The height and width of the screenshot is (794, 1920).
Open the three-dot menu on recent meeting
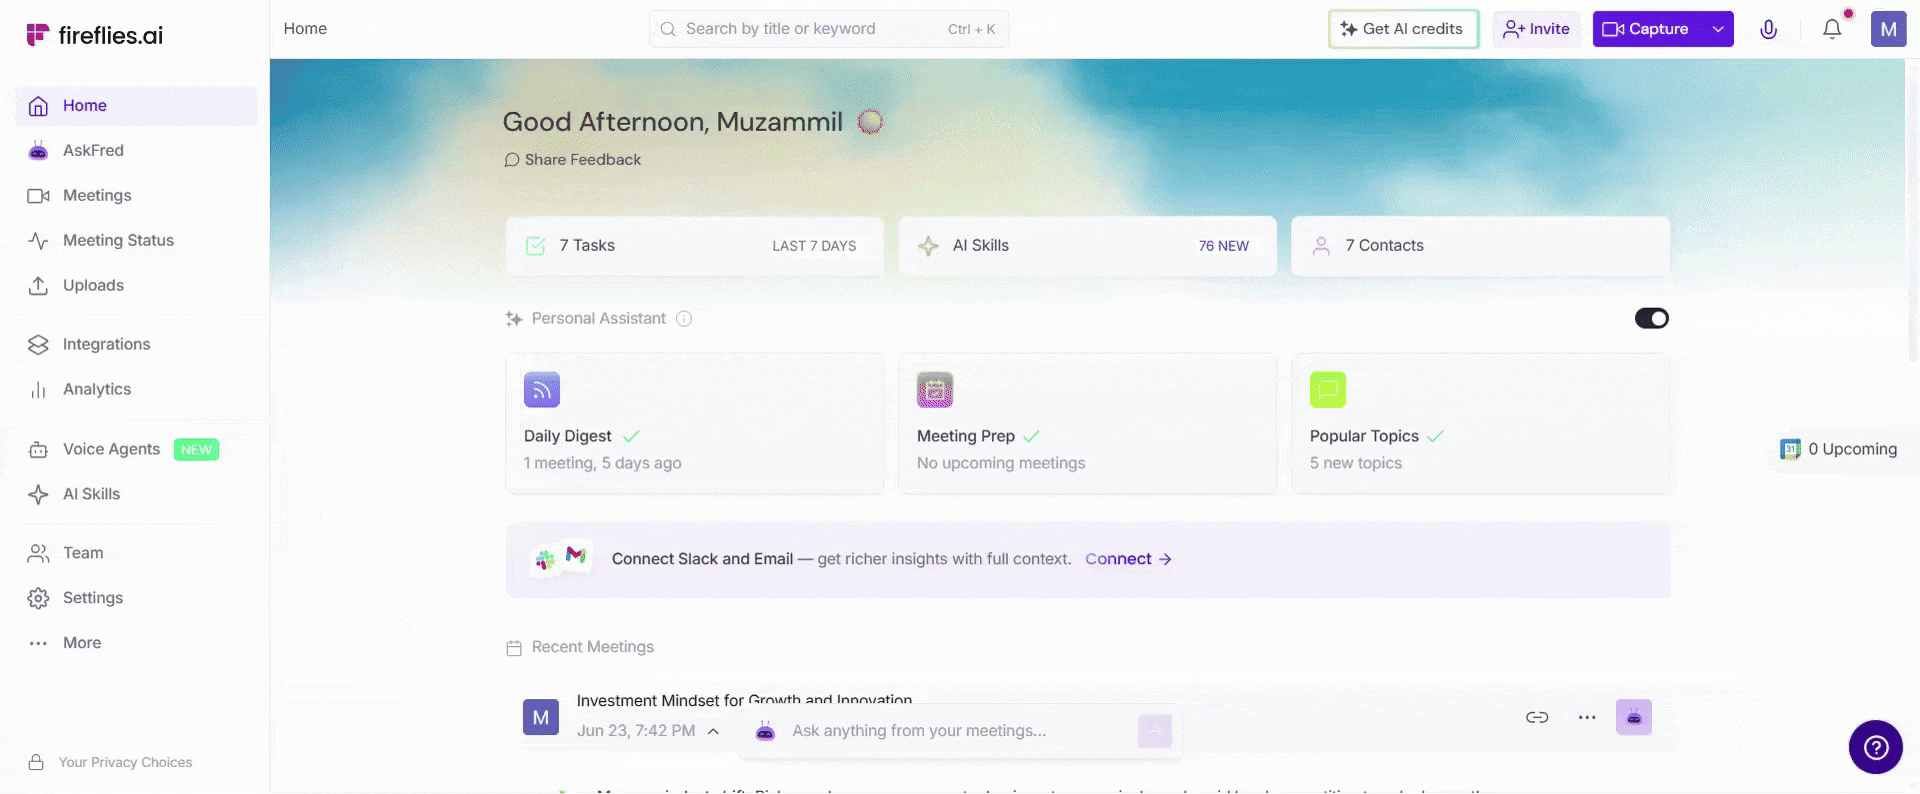point(1587,717)
